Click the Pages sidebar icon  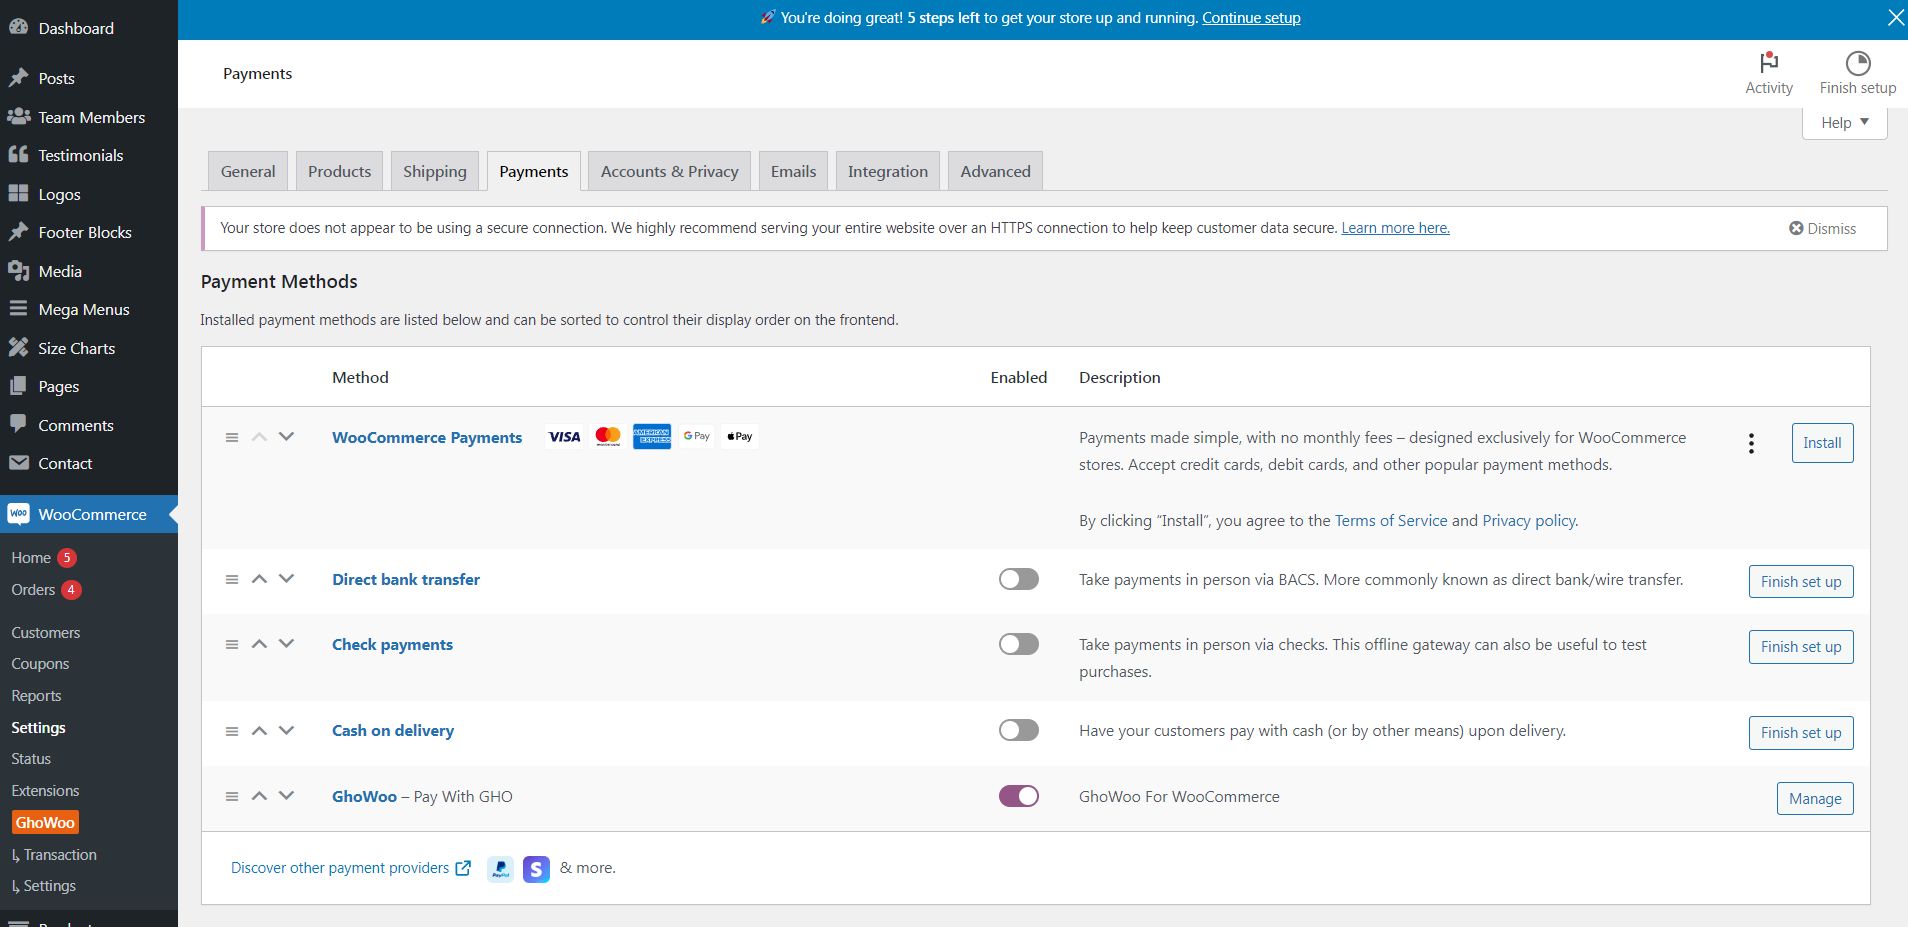pos(18,386)
